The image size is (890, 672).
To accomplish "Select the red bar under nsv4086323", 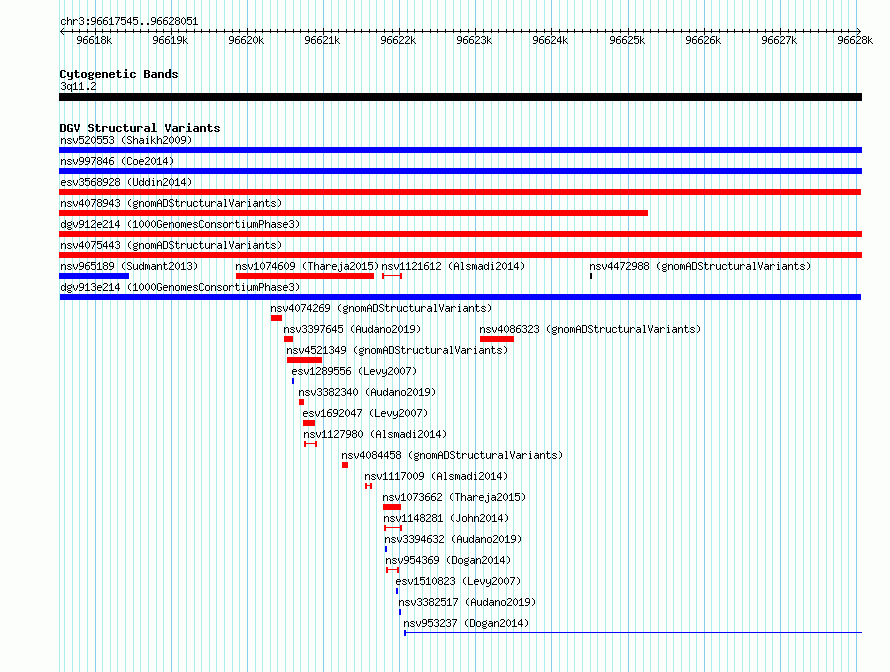I will pyautogui.click(x=497, y=339).
